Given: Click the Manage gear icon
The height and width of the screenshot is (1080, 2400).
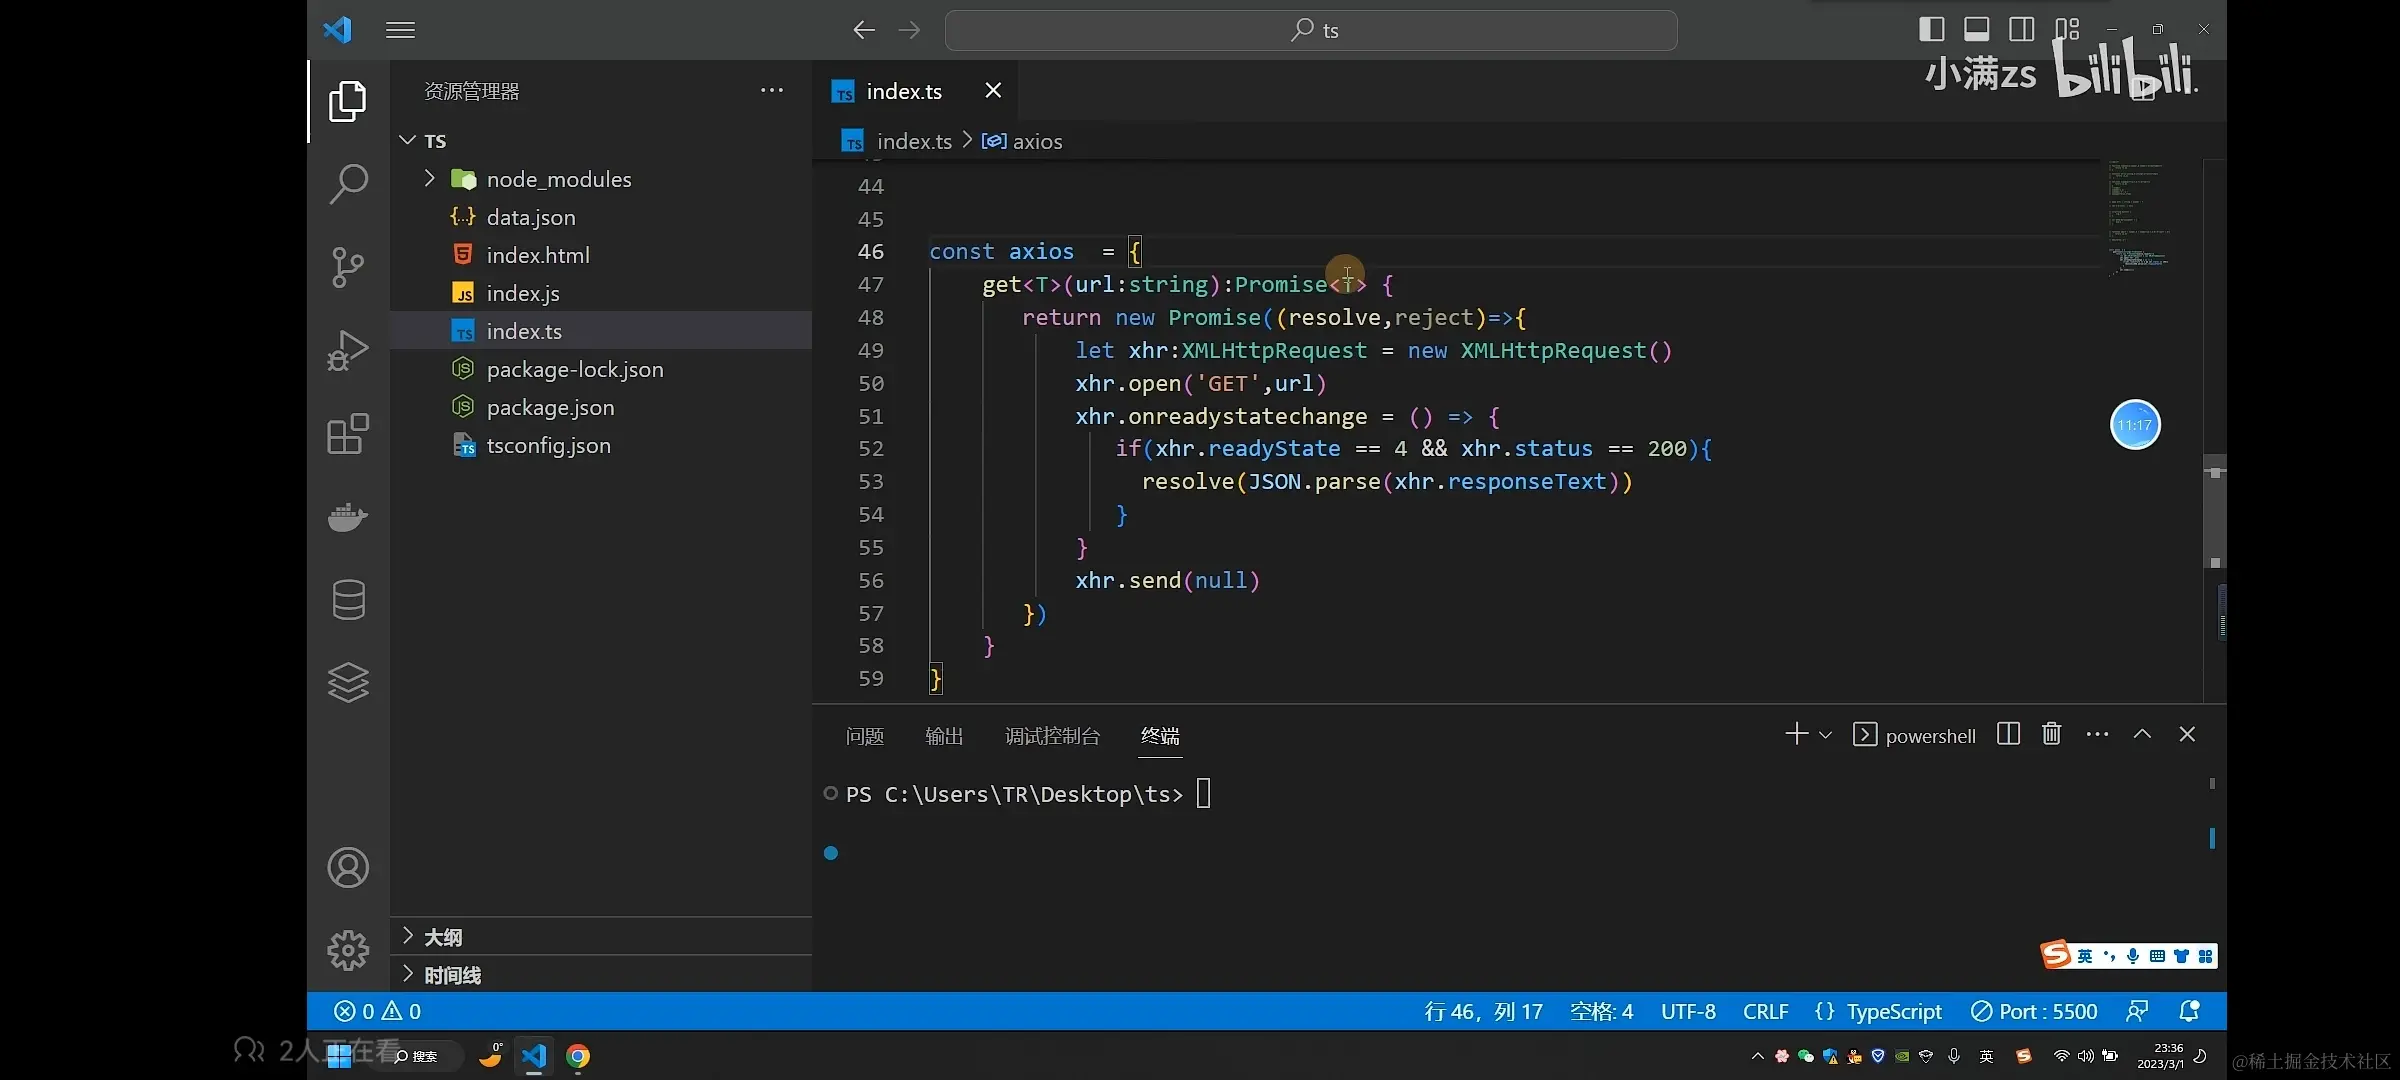Looking at the screenshot, I should [x=348, y=950].
